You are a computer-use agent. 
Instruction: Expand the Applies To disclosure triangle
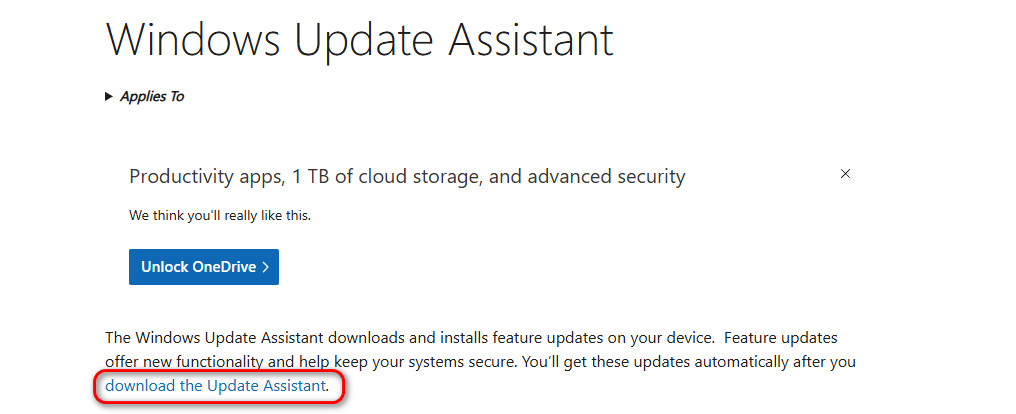click(109, 97)
